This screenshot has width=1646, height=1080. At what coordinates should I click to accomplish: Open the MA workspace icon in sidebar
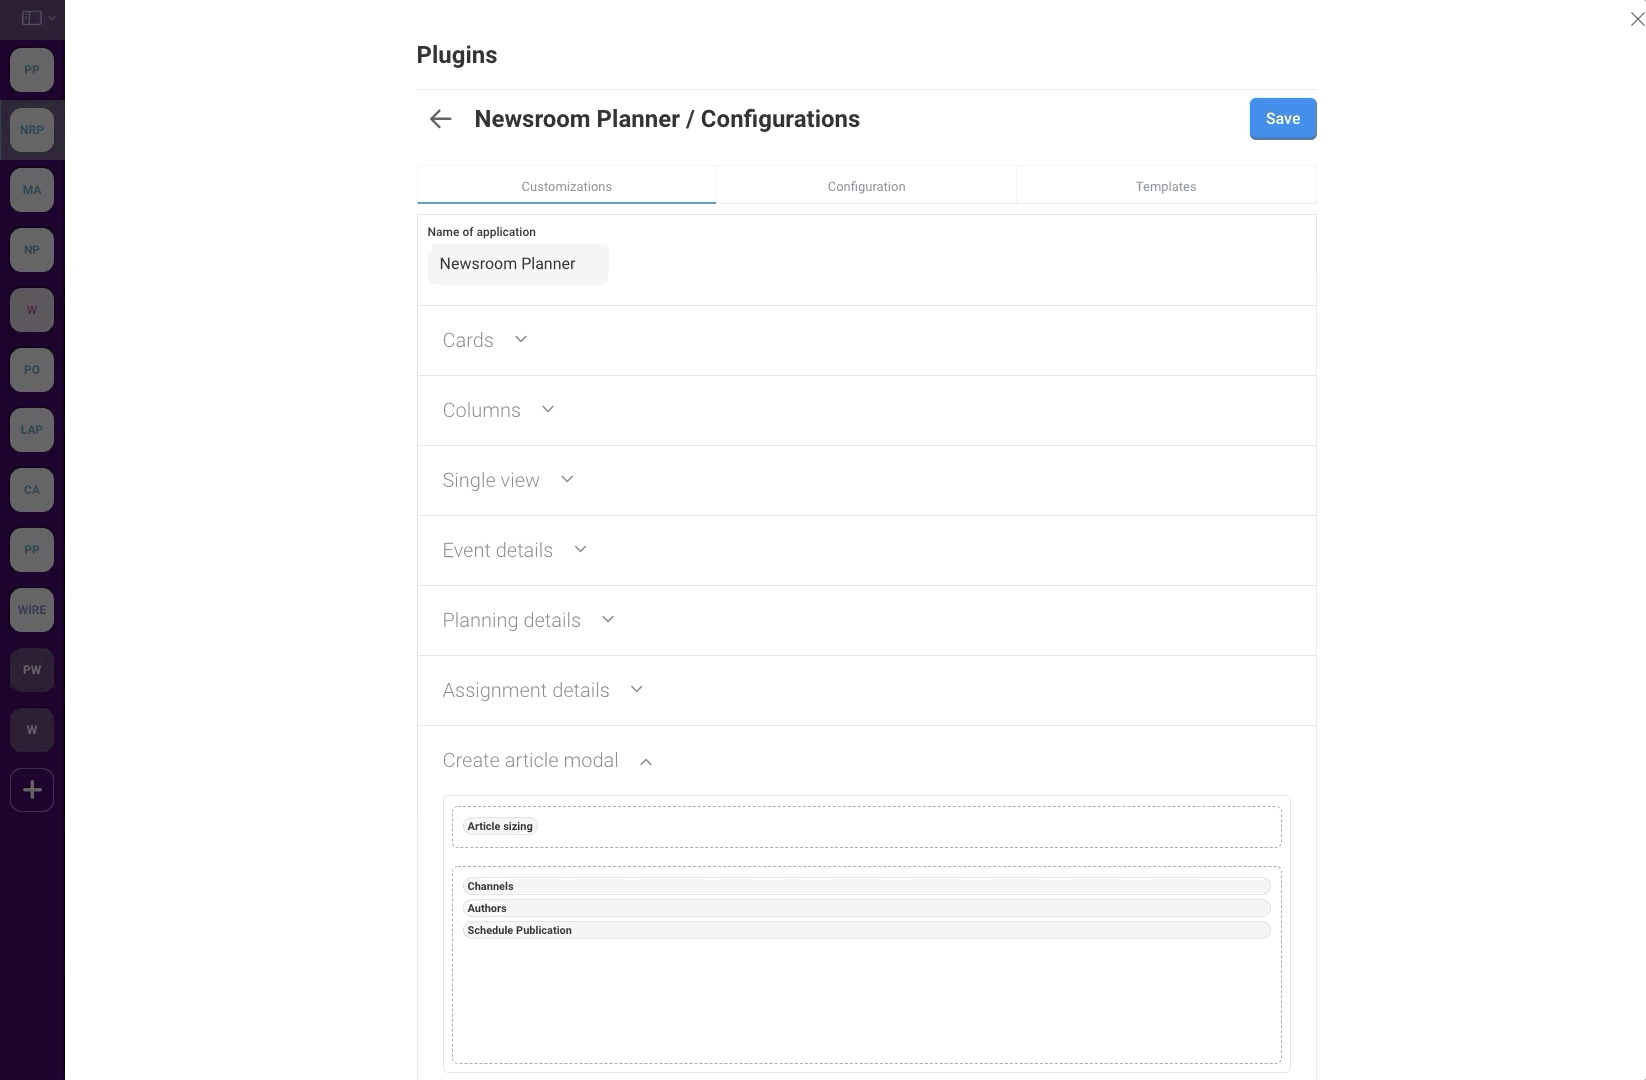(32, 190)
